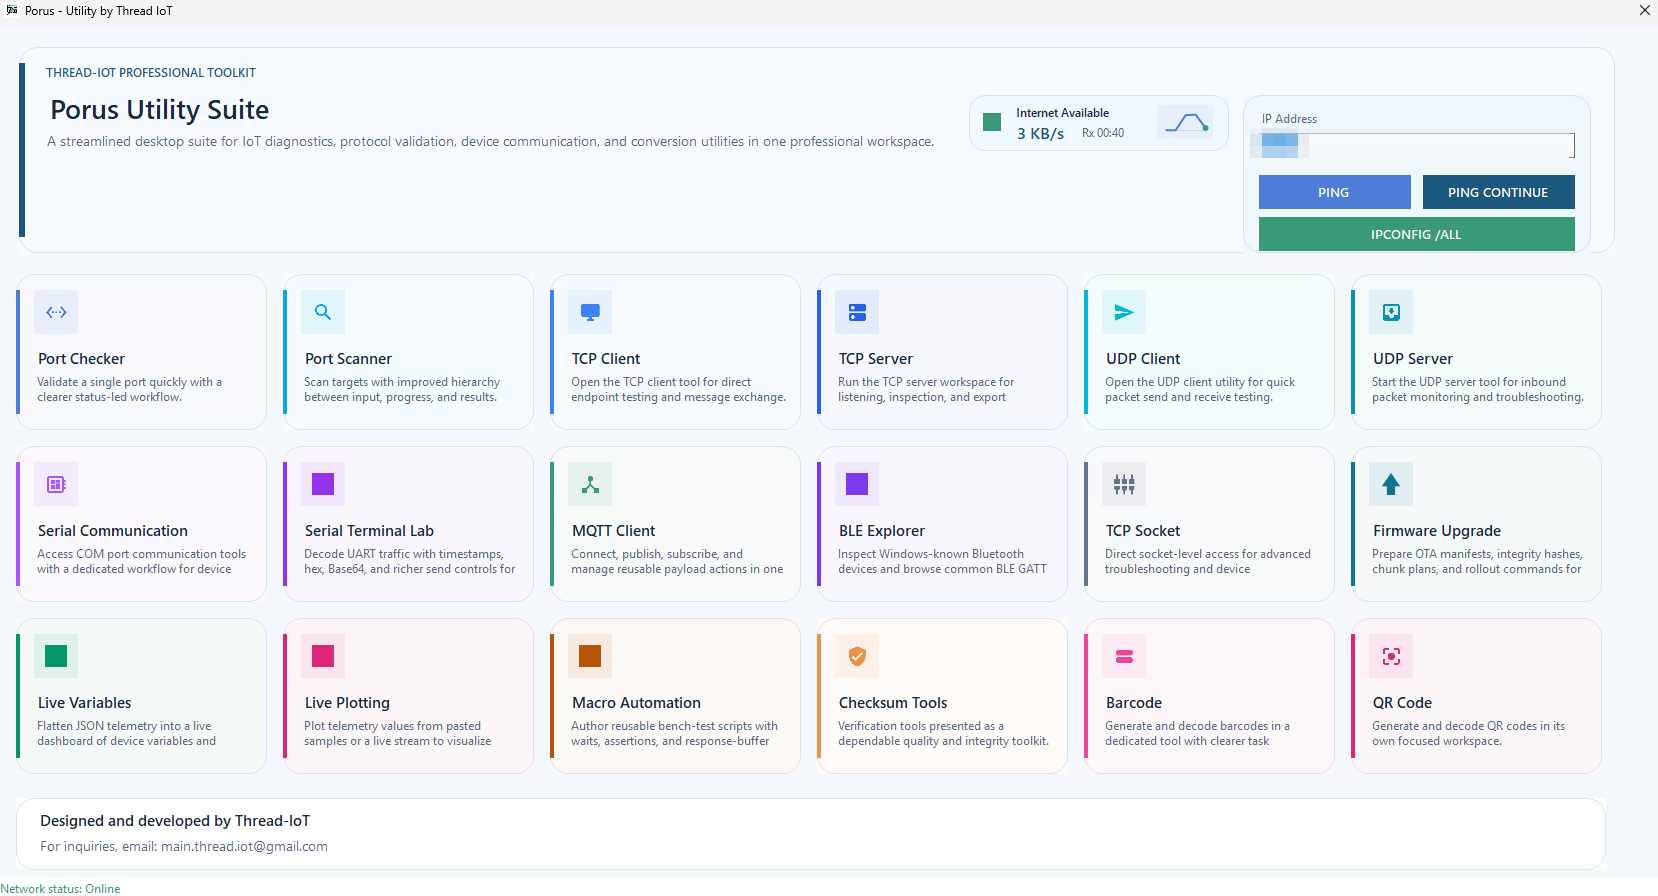Screen dimensions: 1658x896
Task: Click the Macro Automation card title
Action: tap(636, 703)
